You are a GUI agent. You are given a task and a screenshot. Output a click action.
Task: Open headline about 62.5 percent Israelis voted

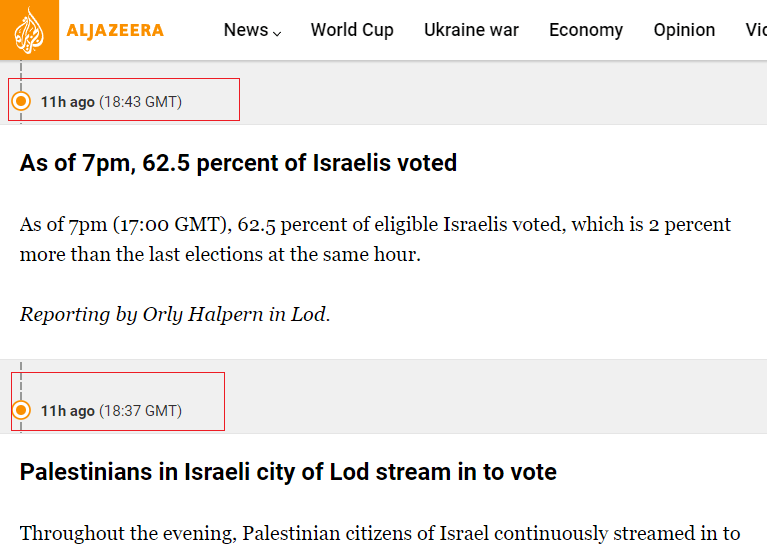click(x=238, y=163)
